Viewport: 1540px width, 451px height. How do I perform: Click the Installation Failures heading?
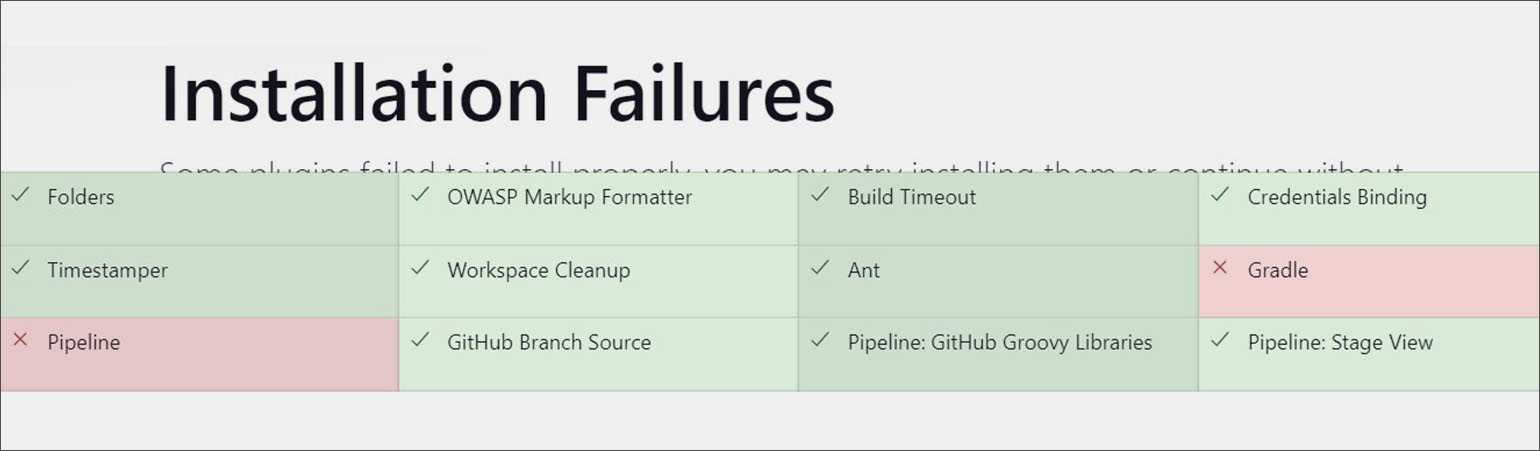click(497, 94)
